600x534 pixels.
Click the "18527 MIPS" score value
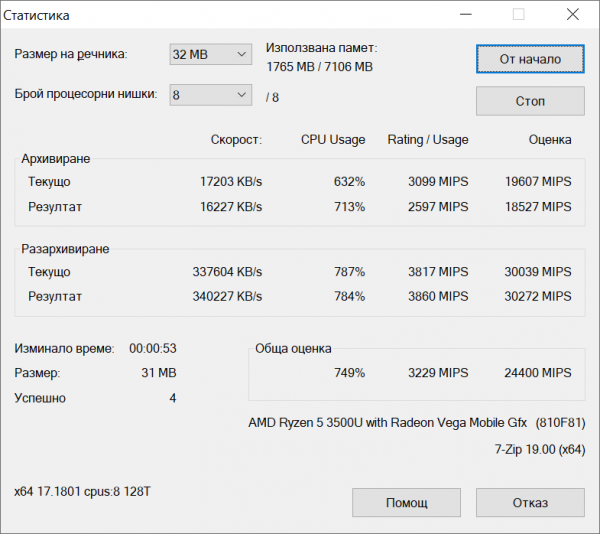[x=538, y=207]
